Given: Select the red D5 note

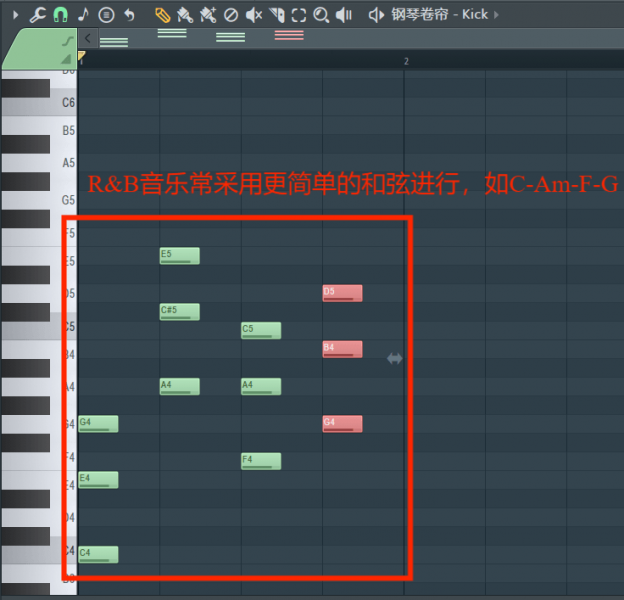Looking at the screenshot, I should click(x=342, y=293).
